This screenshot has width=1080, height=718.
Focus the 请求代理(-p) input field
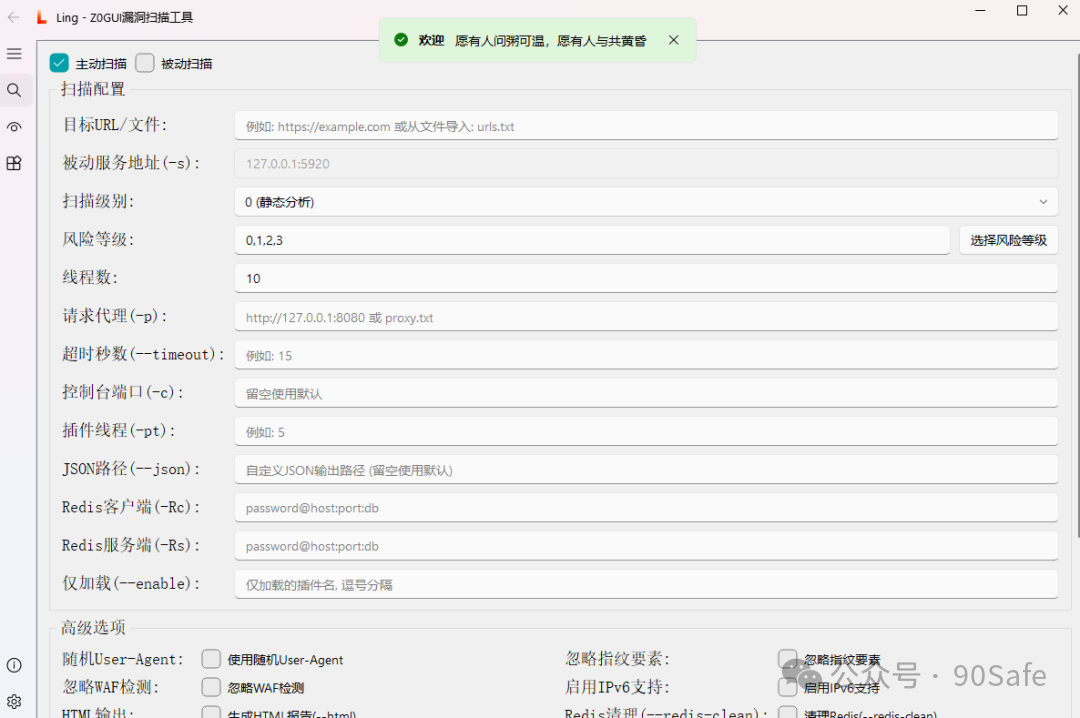[646, 317]
